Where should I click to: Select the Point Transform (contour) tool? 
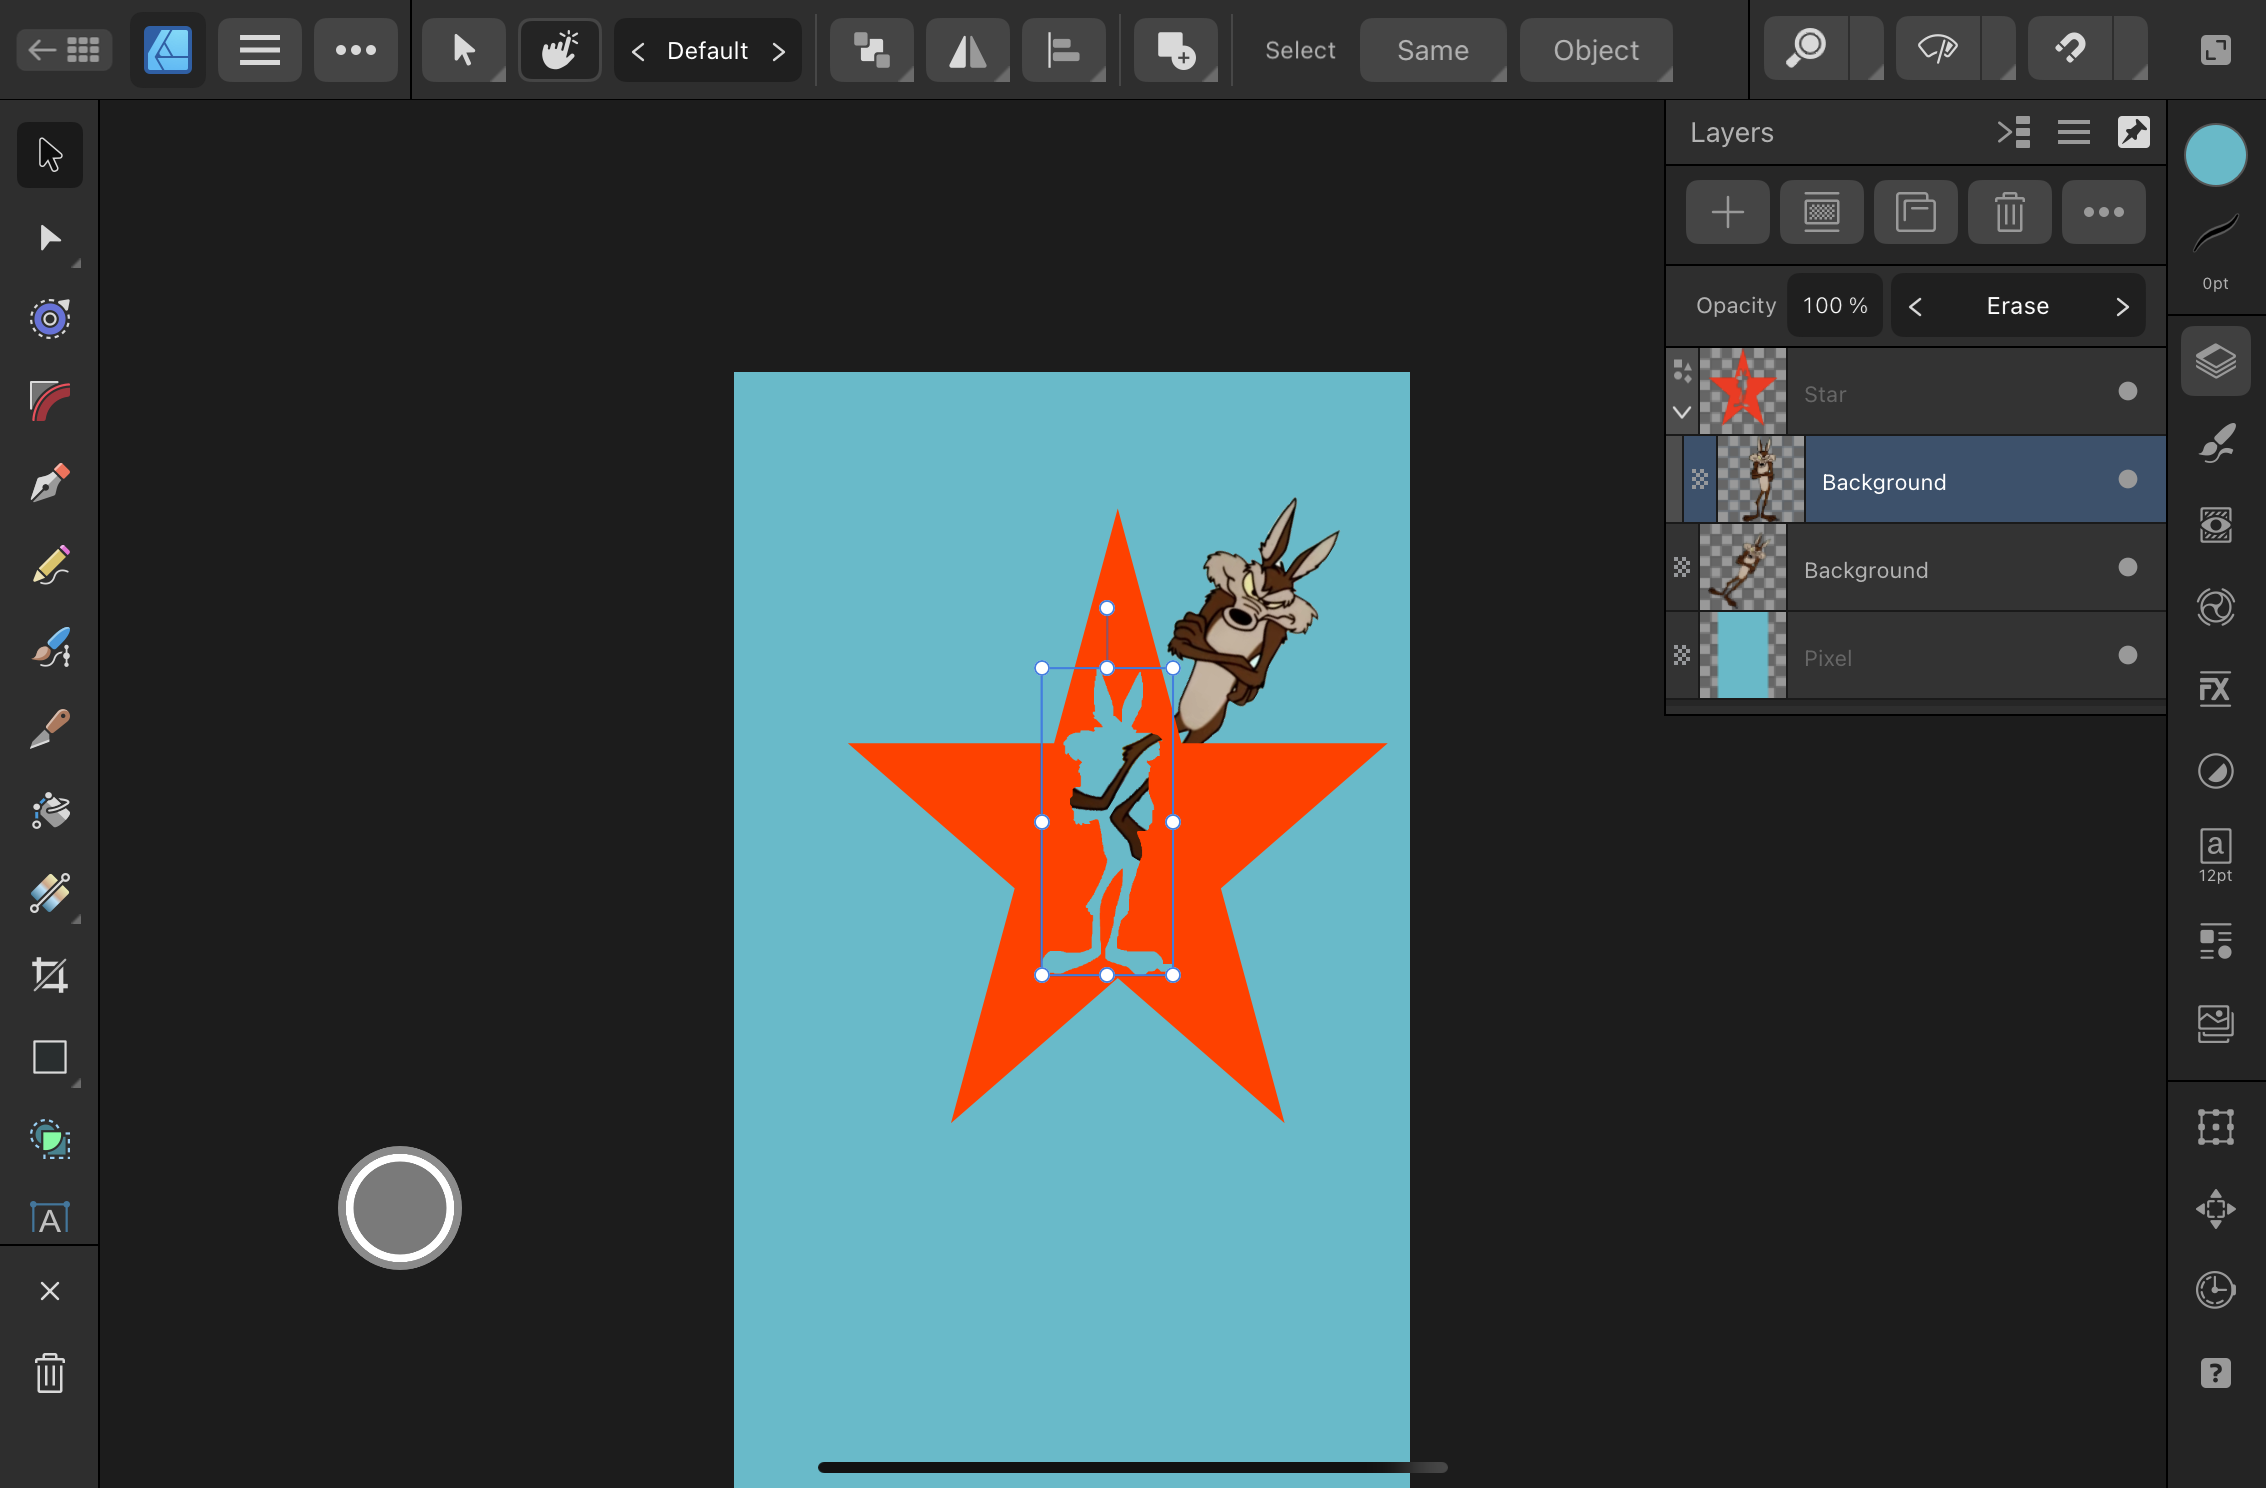click(50, 319)
